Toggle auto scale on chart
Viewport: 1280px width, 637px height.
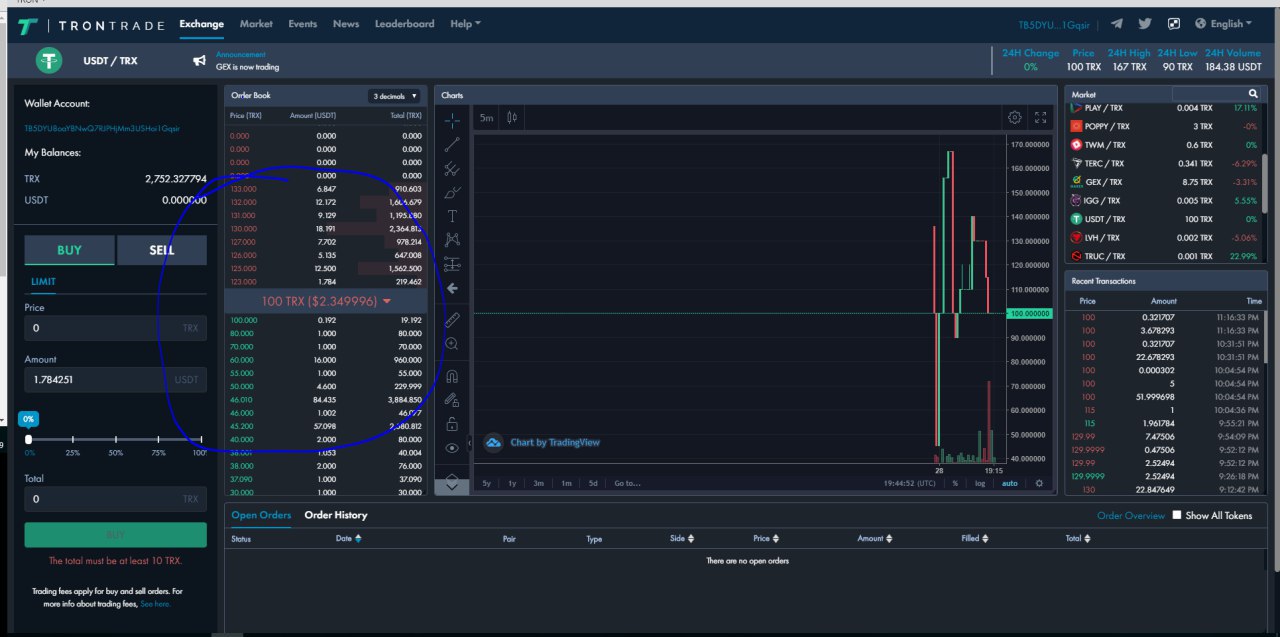[x=1010, y=483]
